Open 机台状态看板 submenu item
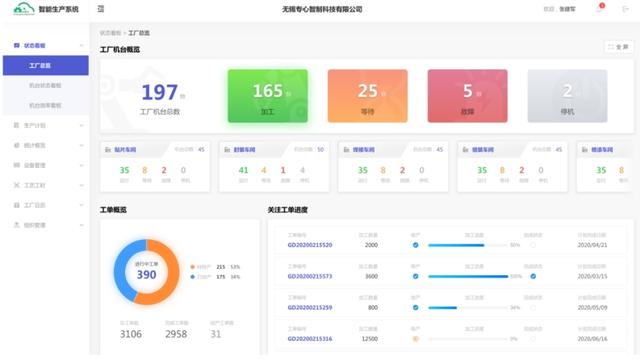Image resolution: width=640 pixels, height=360 pixels. point(45,85)
